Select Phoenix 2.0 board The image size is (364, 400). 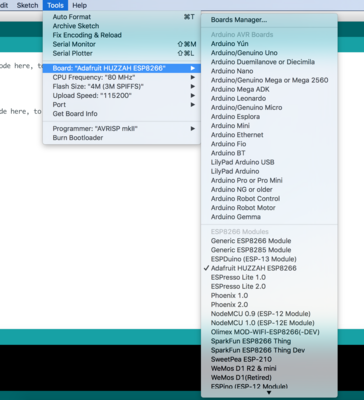(269, 305)
